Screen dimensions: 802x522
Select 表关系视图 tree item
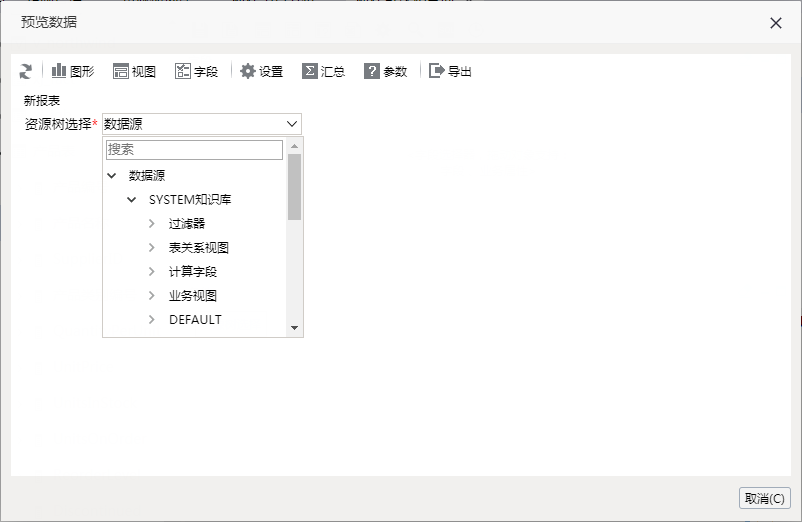[199, 247]
